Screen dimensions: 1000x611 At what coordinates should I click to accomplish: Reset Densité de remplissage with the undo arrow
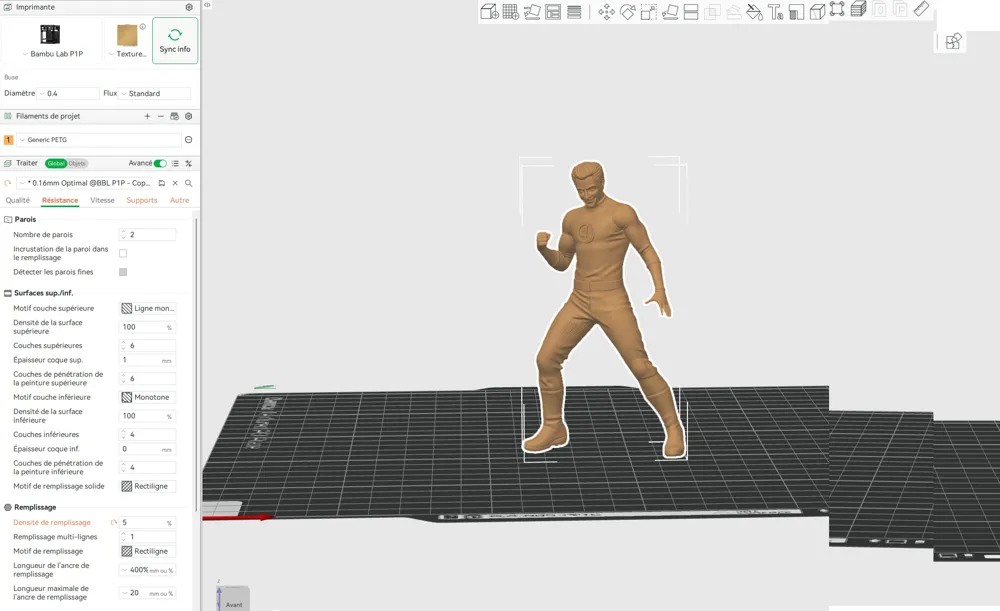click(x=114, y=522)
